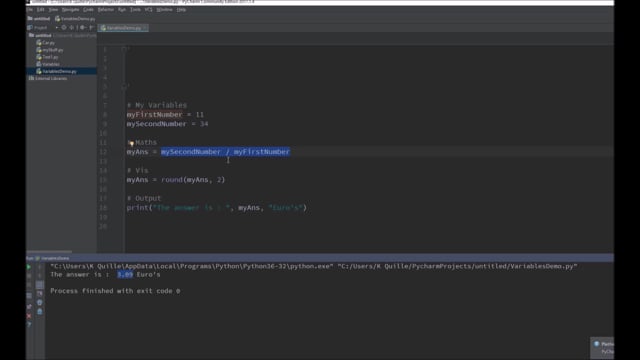Close the VariablesDemo.py editor tab

(145, 28)
